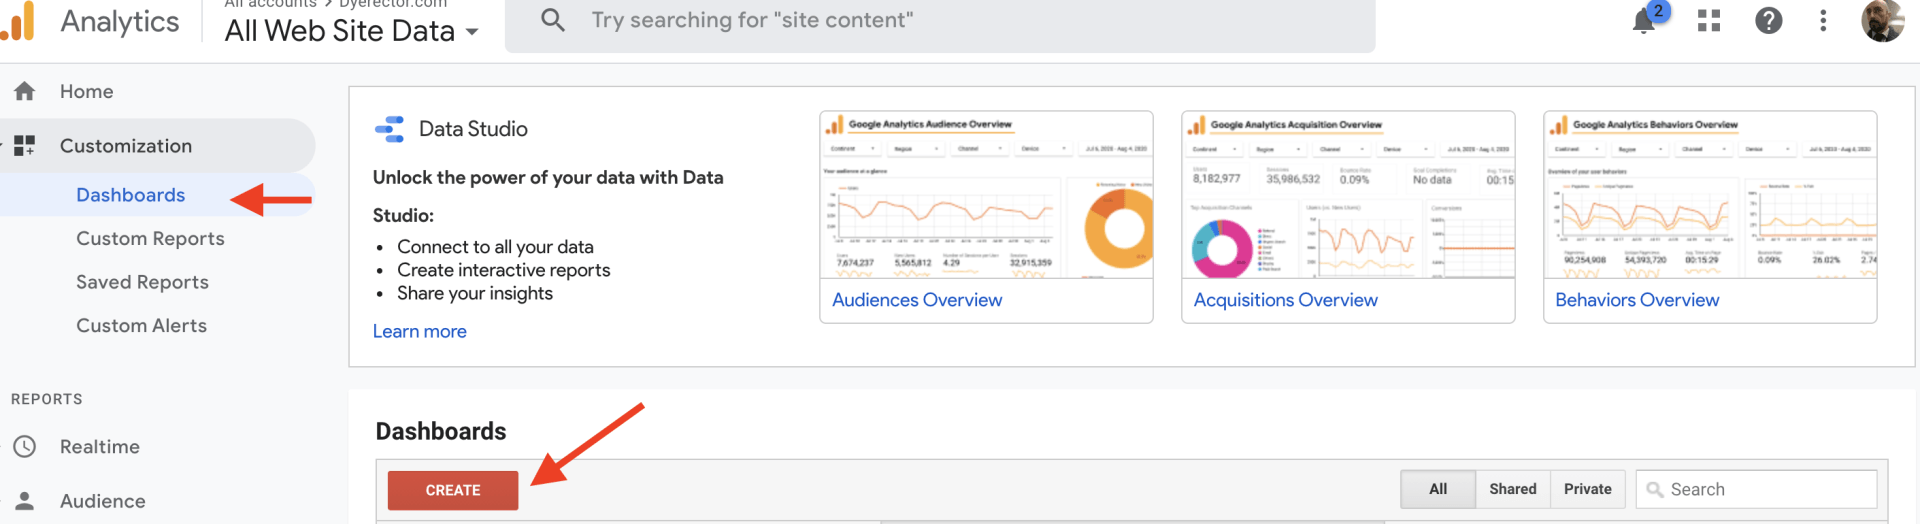Click the dashboards Search field
Screen dimensions: 1920x524
click(1756, 489)
